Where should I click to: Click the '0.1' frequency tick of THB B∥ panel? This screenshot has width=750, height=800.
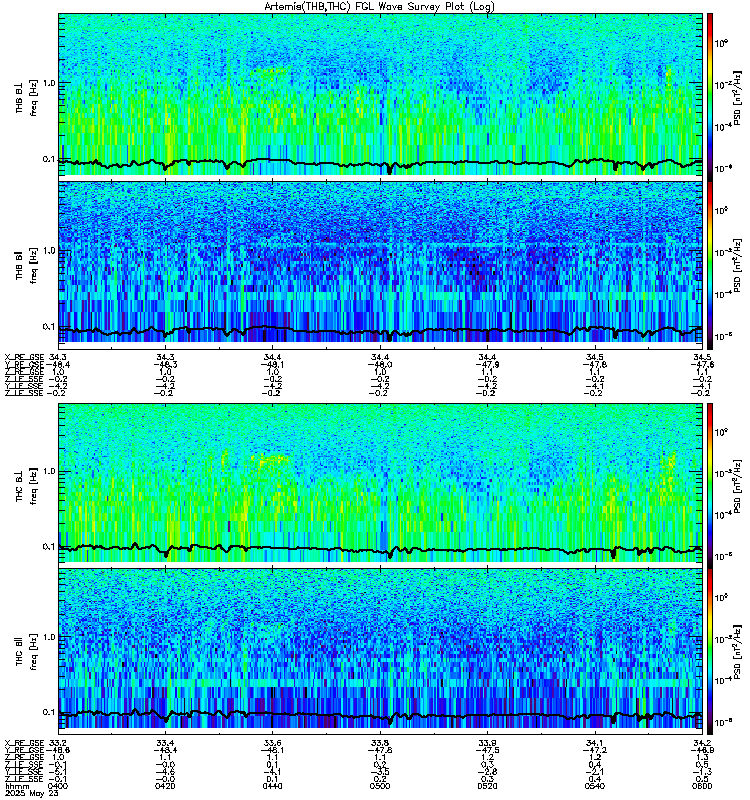pyautogui.click(x=49, y=327)
